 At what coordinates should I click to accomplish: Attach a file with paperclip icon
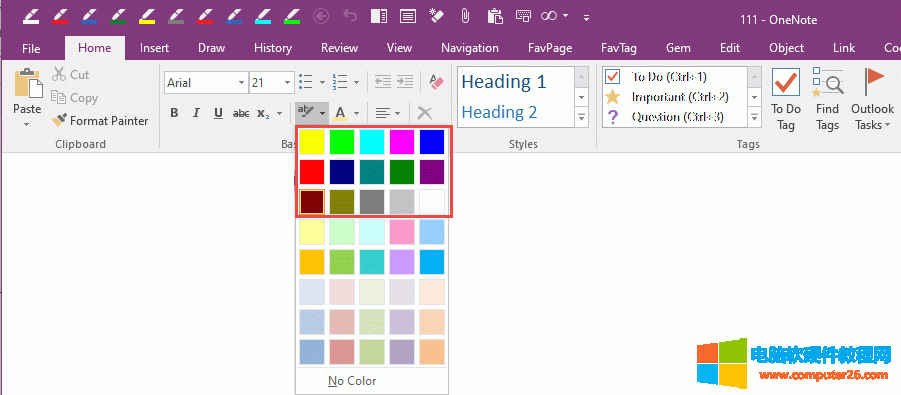(465, 16)
